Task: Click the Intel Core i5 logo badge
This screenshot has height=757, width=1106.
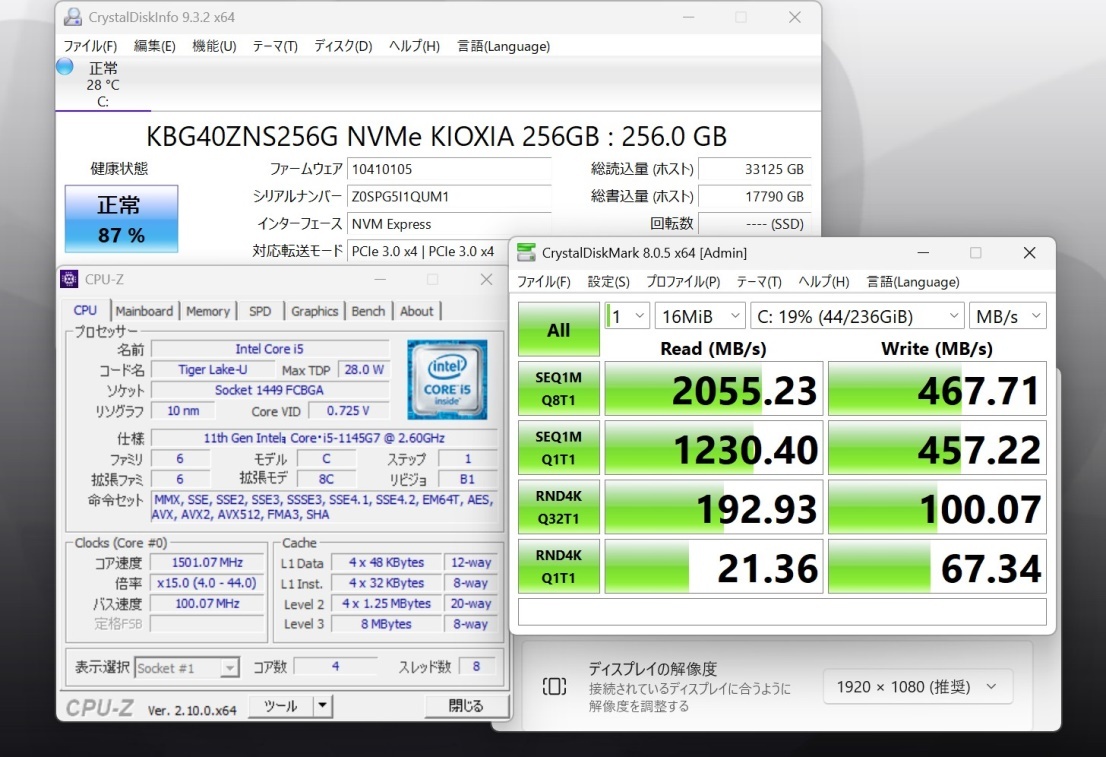Action: [x=447, y=380]
